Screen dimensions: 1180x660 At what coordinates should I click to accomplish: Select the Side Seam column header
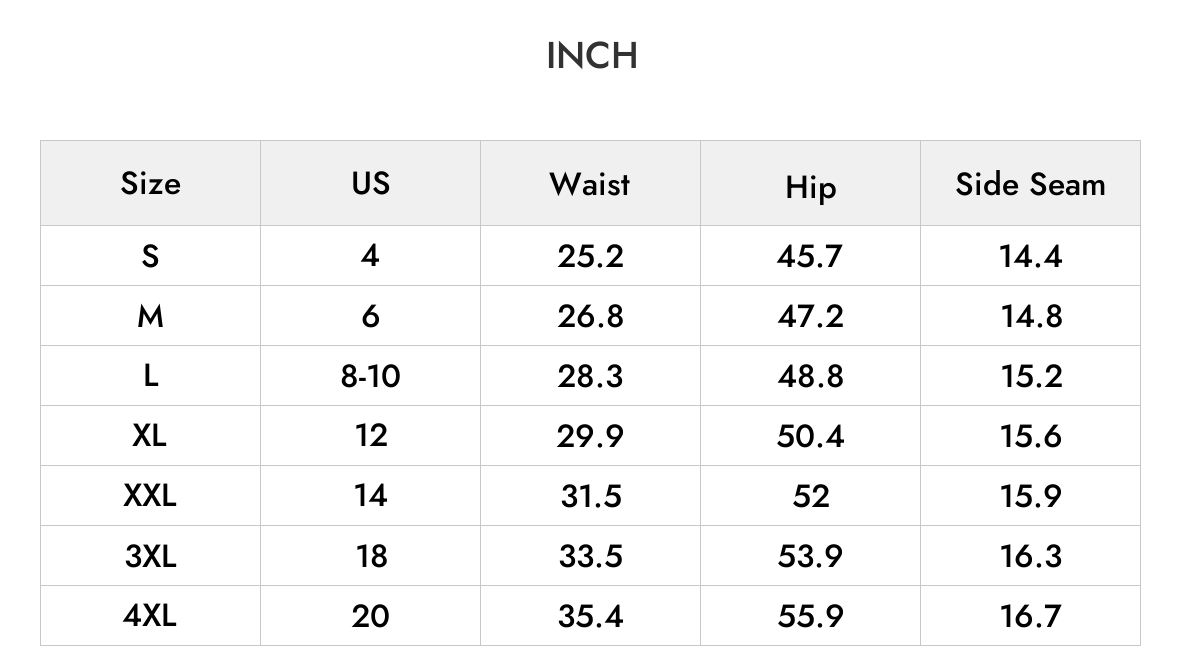click(1030, 184)
